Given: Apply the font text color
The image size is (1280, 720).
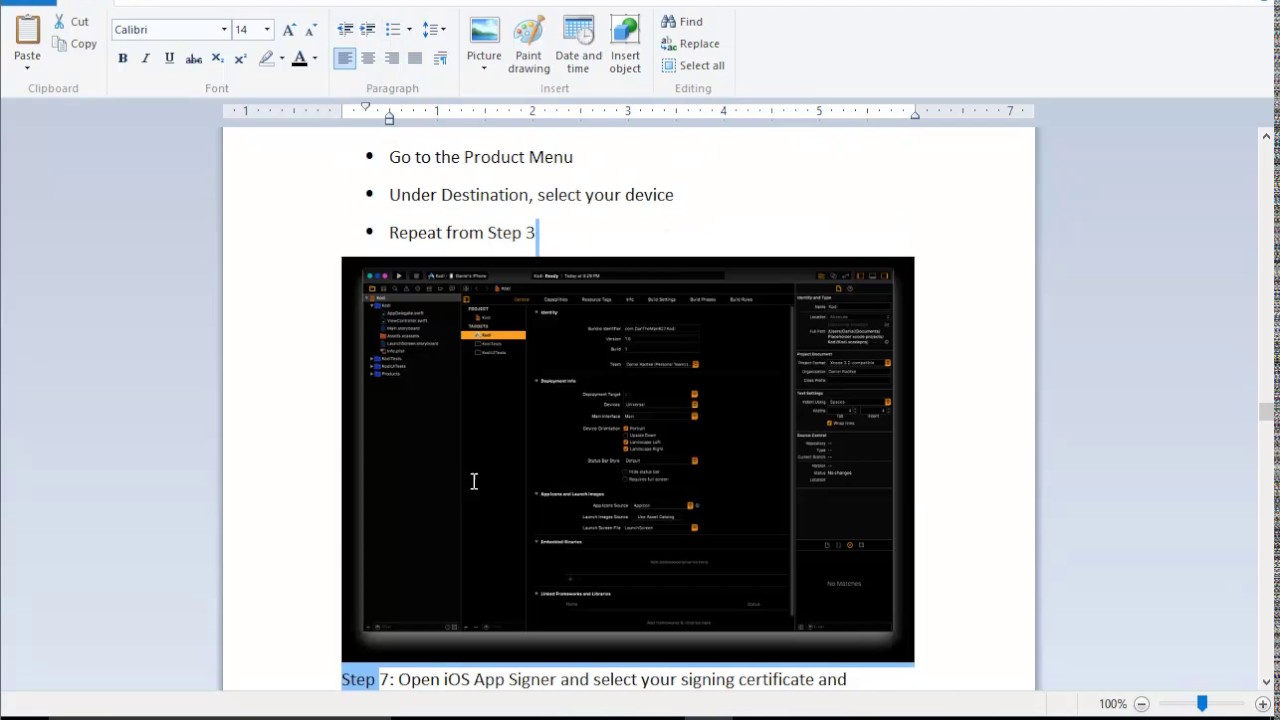Looking at the screenshot, I should pos(299,59).
